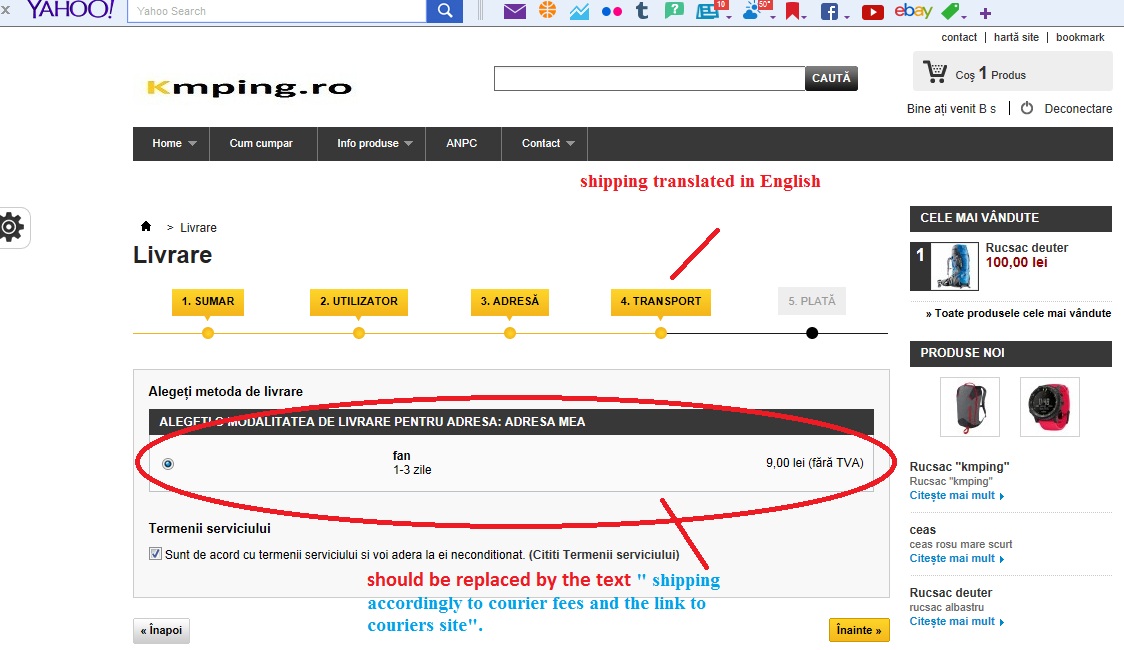This screenshot has width=1124, height=650.
Task: Select step 5. PLATĂ
Action: tap(811, 301)
